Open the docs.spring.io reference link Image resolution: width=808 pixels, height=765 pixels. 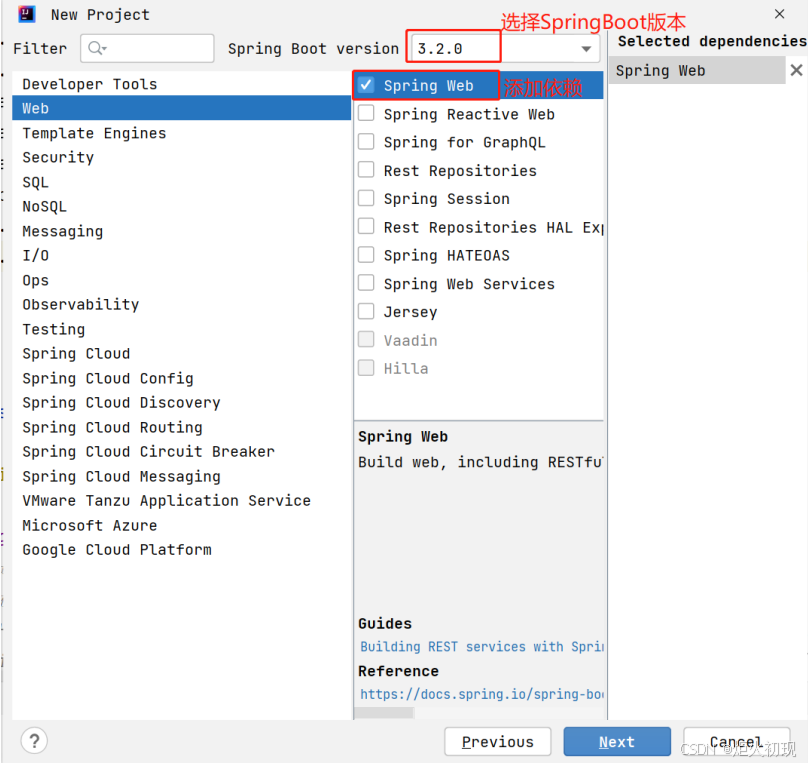click(481, 694)
